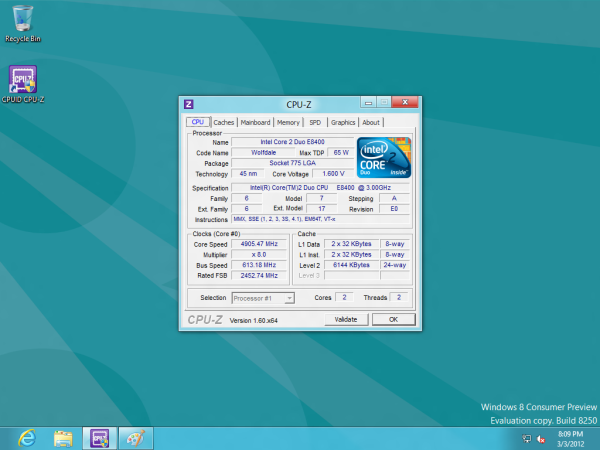This screenshot has width=600, height=450.
Task: Click the Multiplier value x 8.0
Action: 259,254
